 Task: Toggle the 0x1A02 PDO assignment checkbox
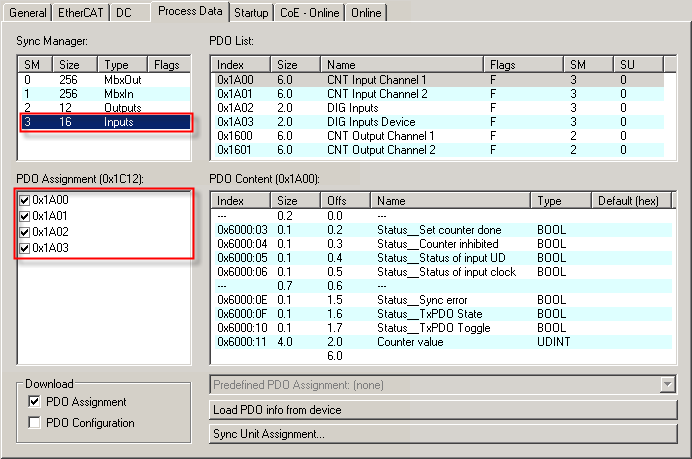tap(25, 232)
